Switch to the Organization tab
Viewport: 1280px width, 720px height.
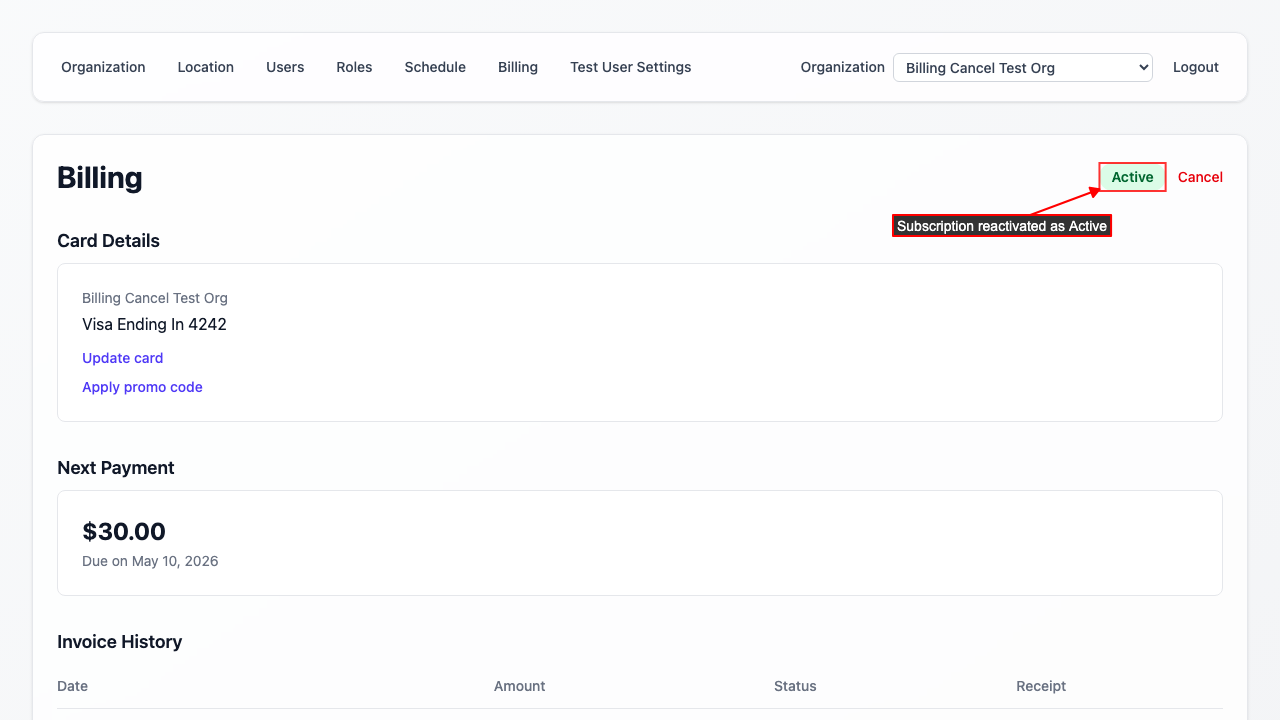click(103, 67)
